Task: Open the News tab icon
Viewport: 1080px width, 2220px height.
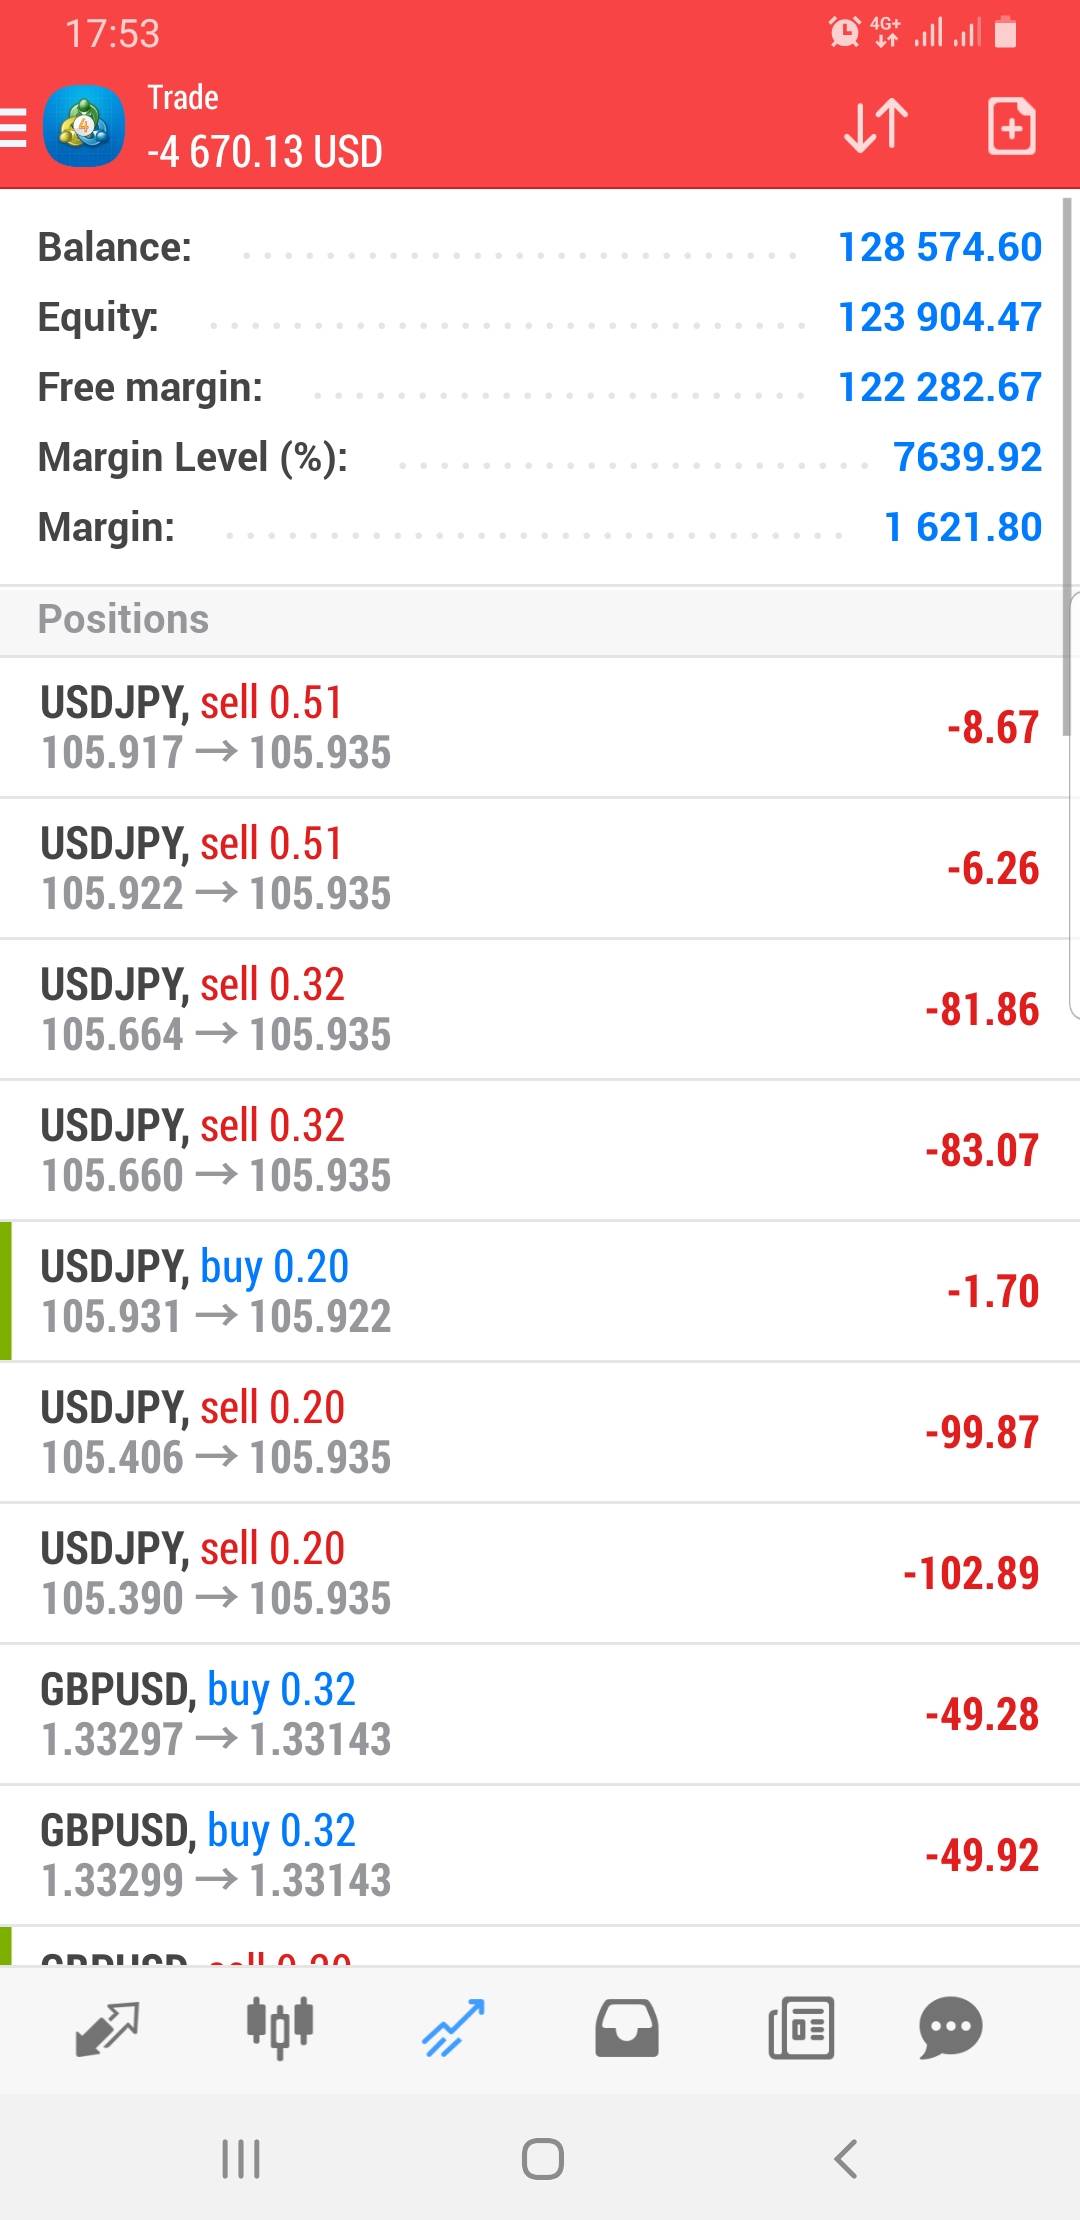Action: click(801, 2028)
